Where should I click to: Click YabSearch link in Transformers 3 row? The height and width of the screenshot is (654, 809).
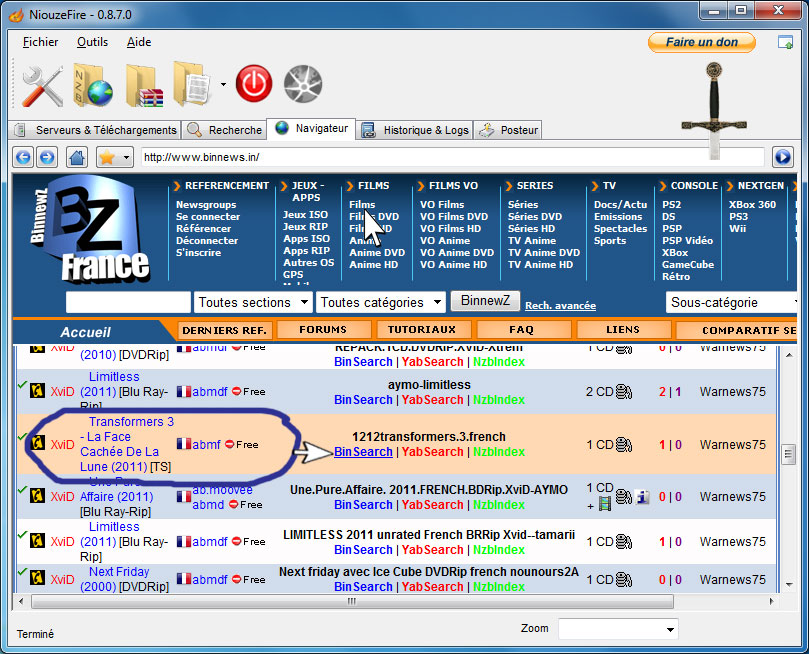(432, 452)
